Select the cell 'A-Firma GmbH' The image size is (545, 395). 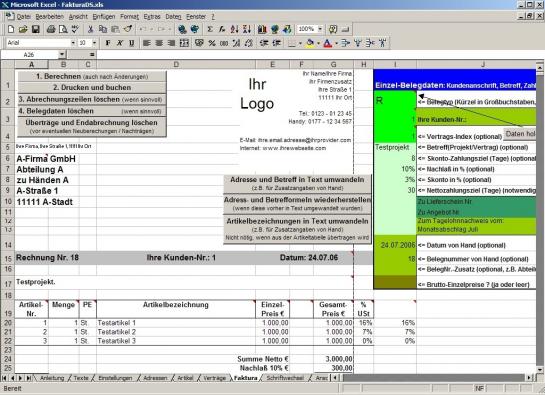coord(46,159)
